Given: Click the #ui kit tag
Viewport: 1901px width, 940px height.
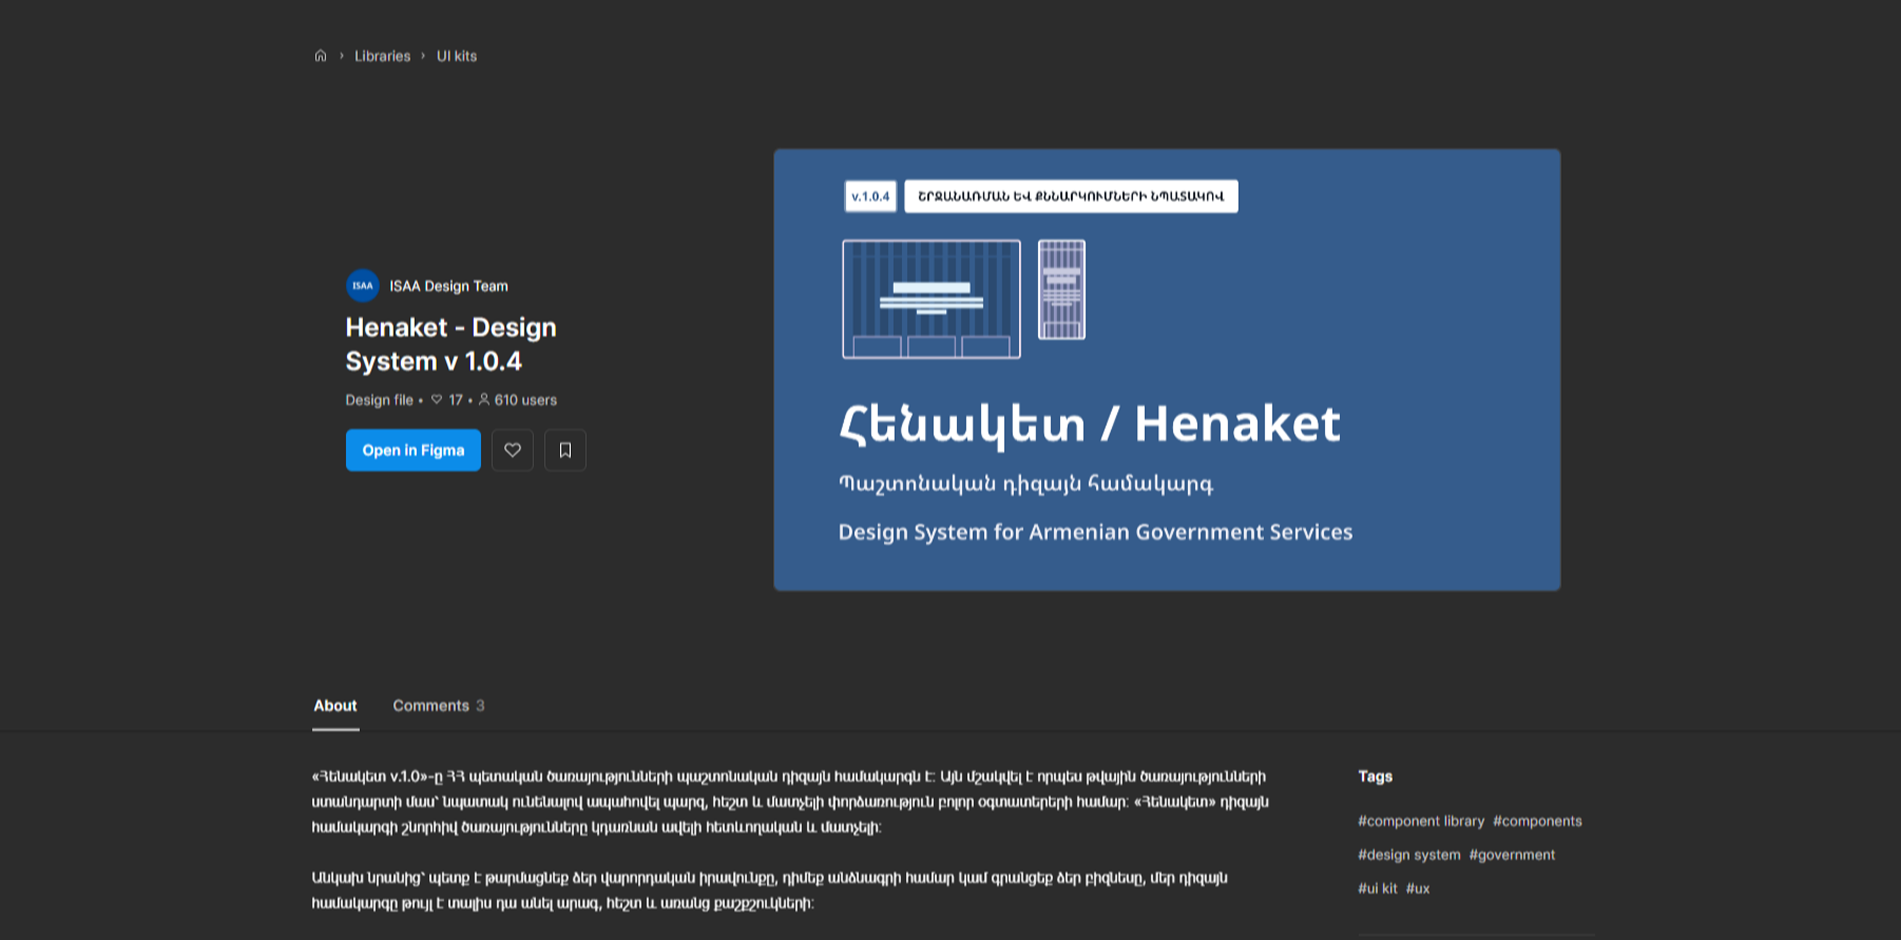Looking at the screenshot, I should [x=1377, y=888].
